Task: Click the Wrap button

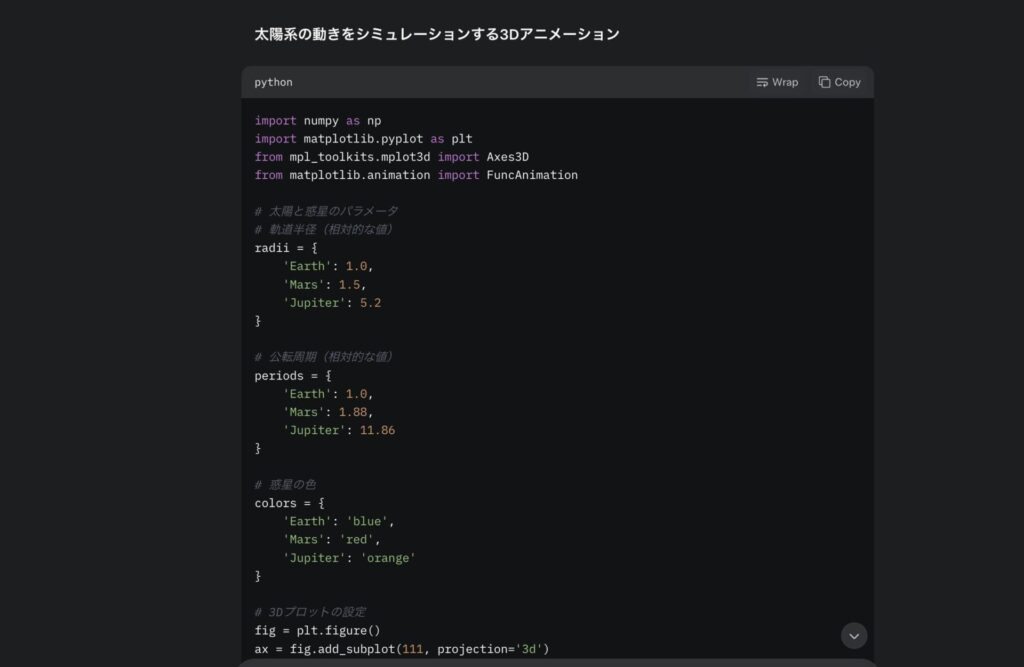Action: click(x=776, y=82)
